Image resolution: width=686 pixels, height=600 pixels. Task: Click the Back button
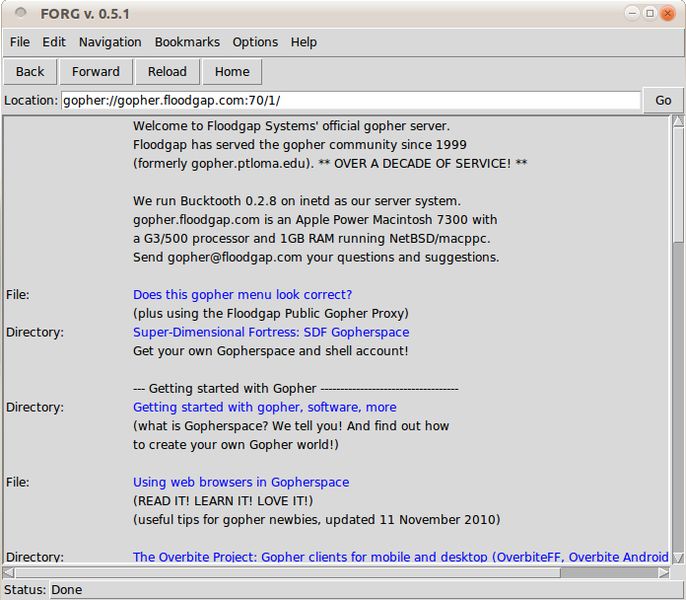point(30,72)
